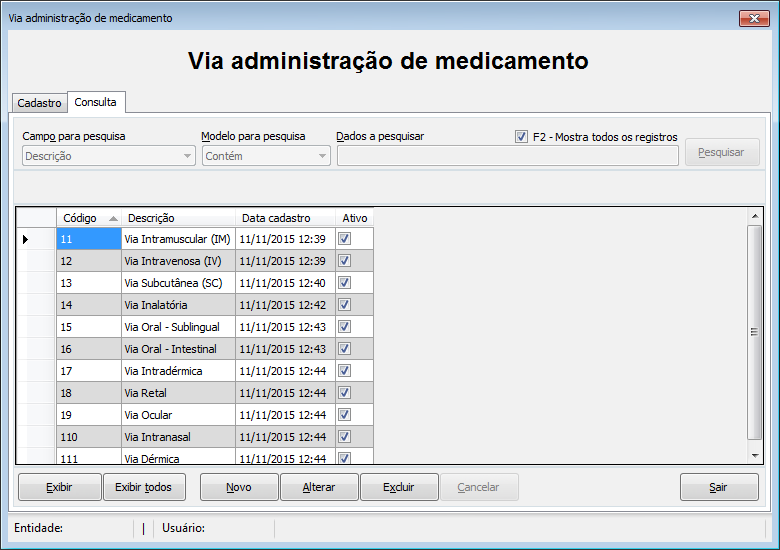Select code cell 13
This screenshot has height=550, width=780.
(89, 282)
